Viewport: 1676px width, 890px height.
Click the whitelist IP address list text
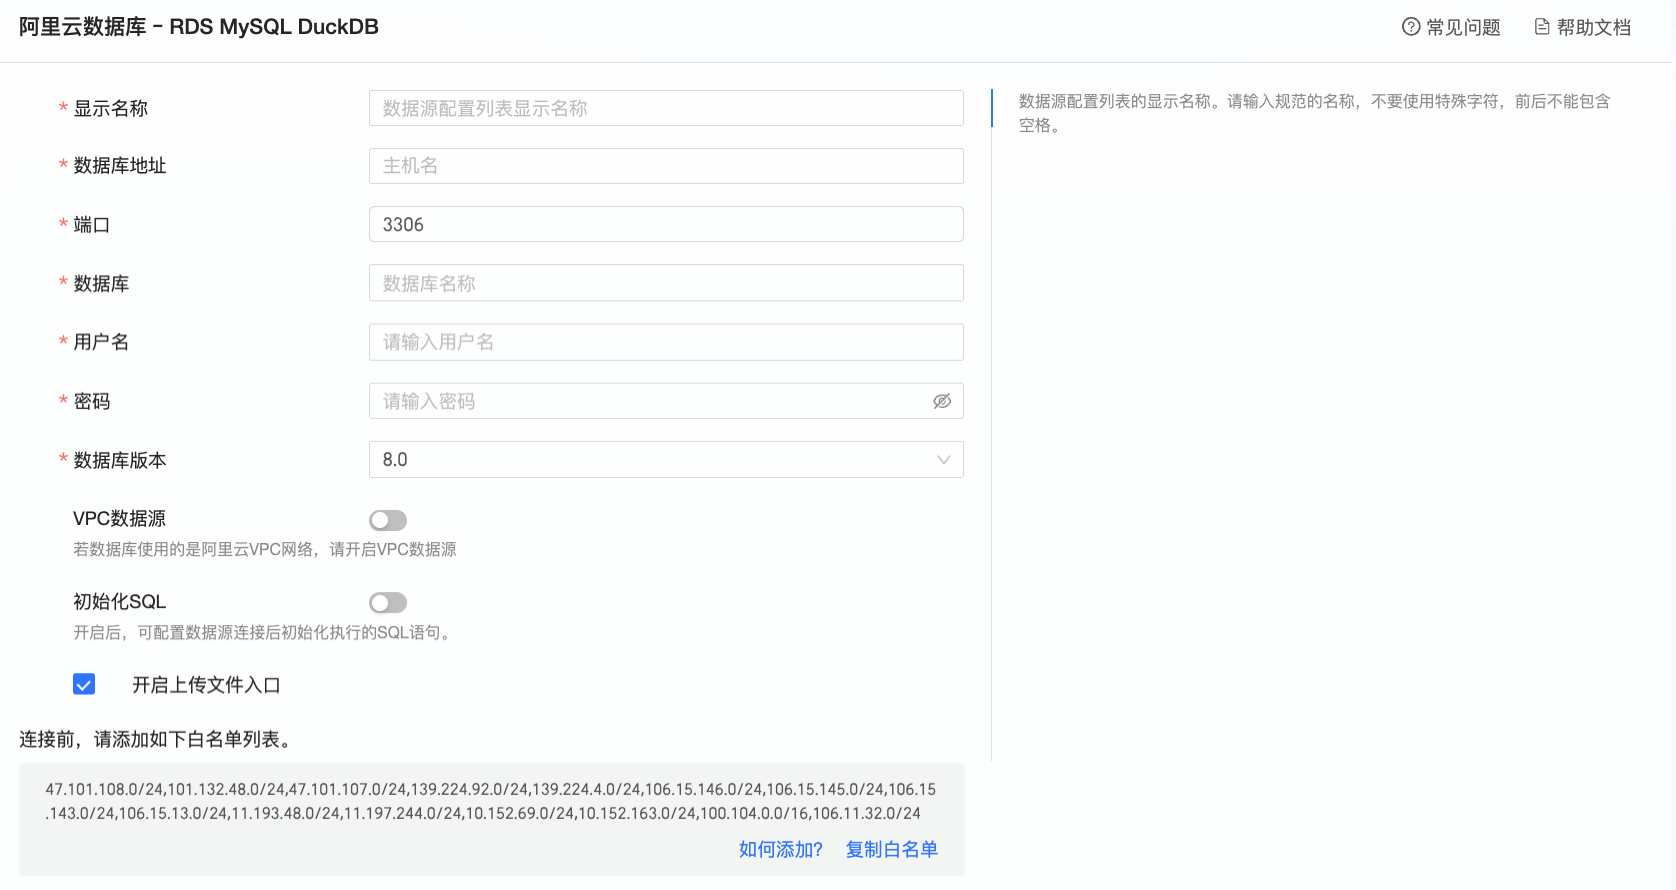click(491, 801)
